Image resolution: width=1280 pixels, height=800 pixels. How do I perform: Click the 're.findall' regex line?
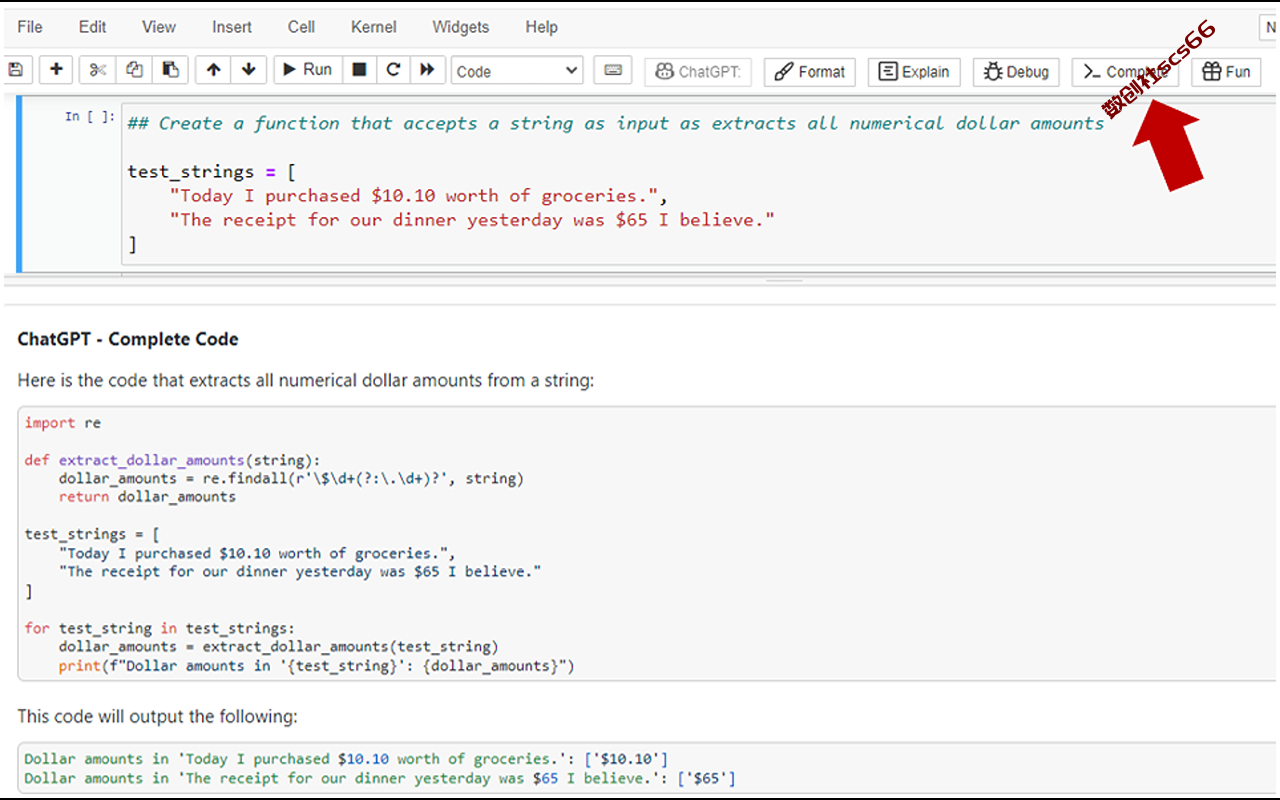[291, 479]
